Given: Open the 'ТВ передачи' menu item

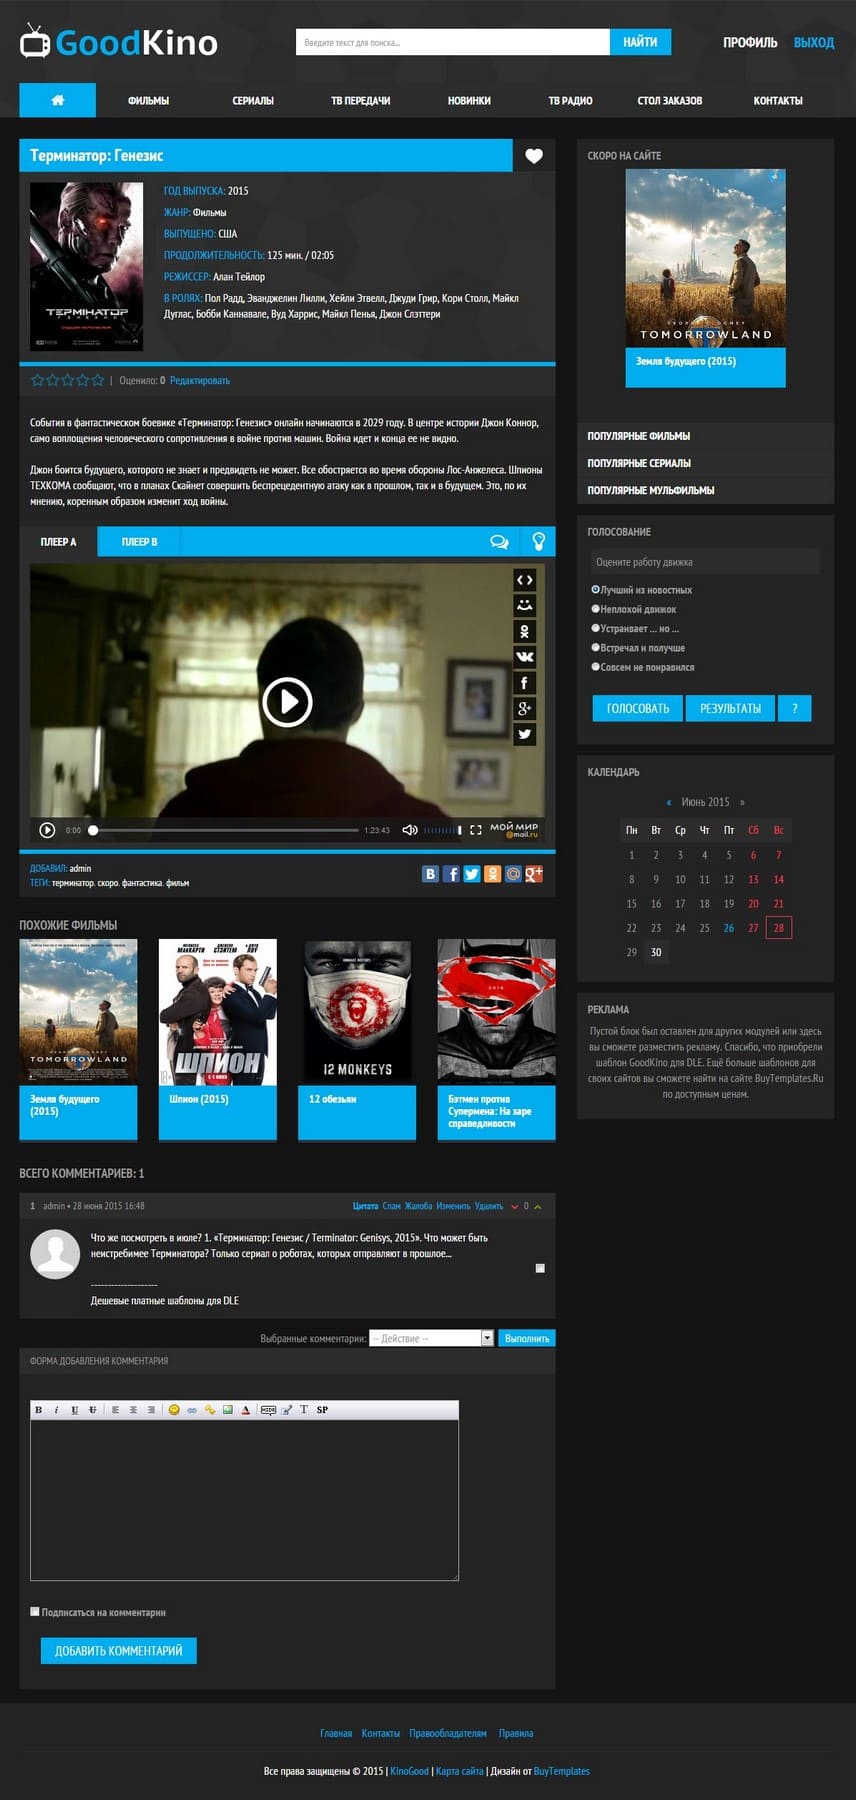Looking at the screenshot, I should click(360, 100).
